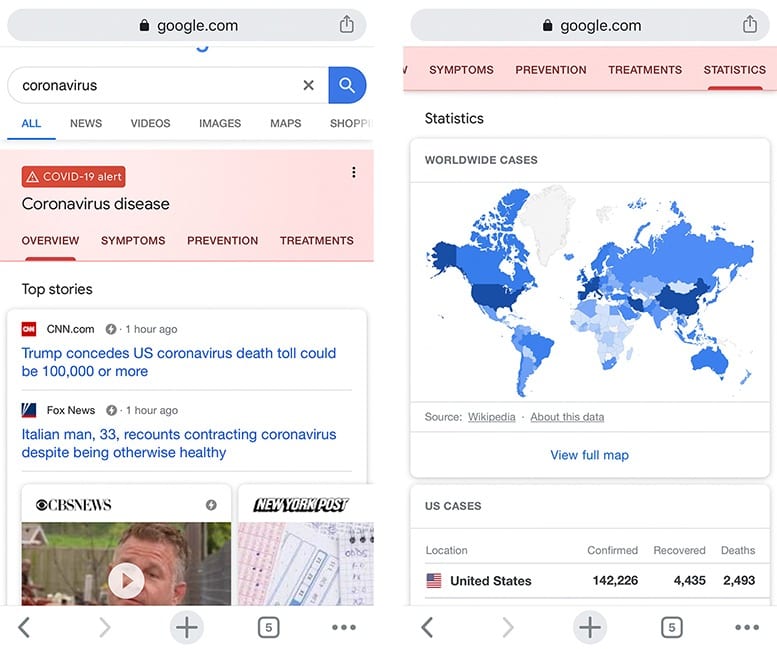This screenshot has height=649, width=777.
Task: Select OVERVIEW tab in coronavirus panel
Action: tap(50, 241)
